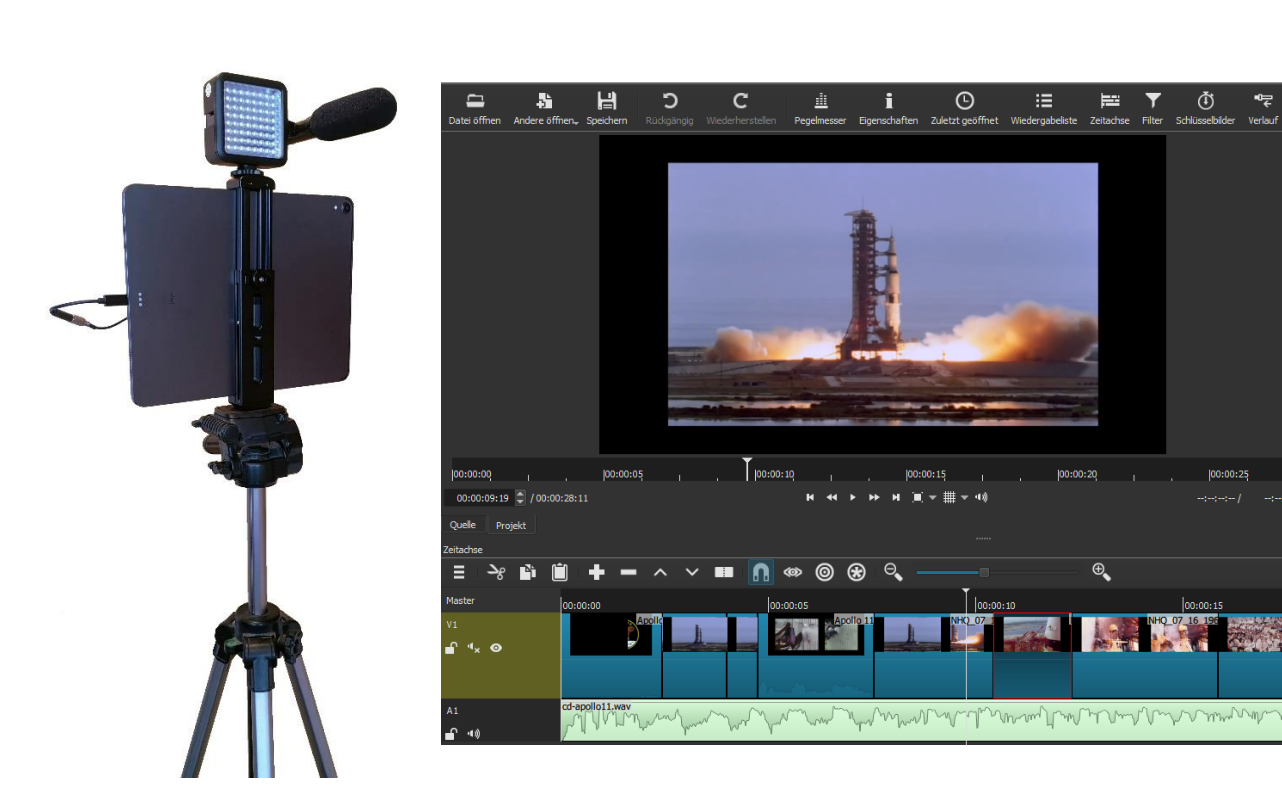Open the Andere öffnen dropdown
This screenshot has height=789, width=1282.
[545, 107]
